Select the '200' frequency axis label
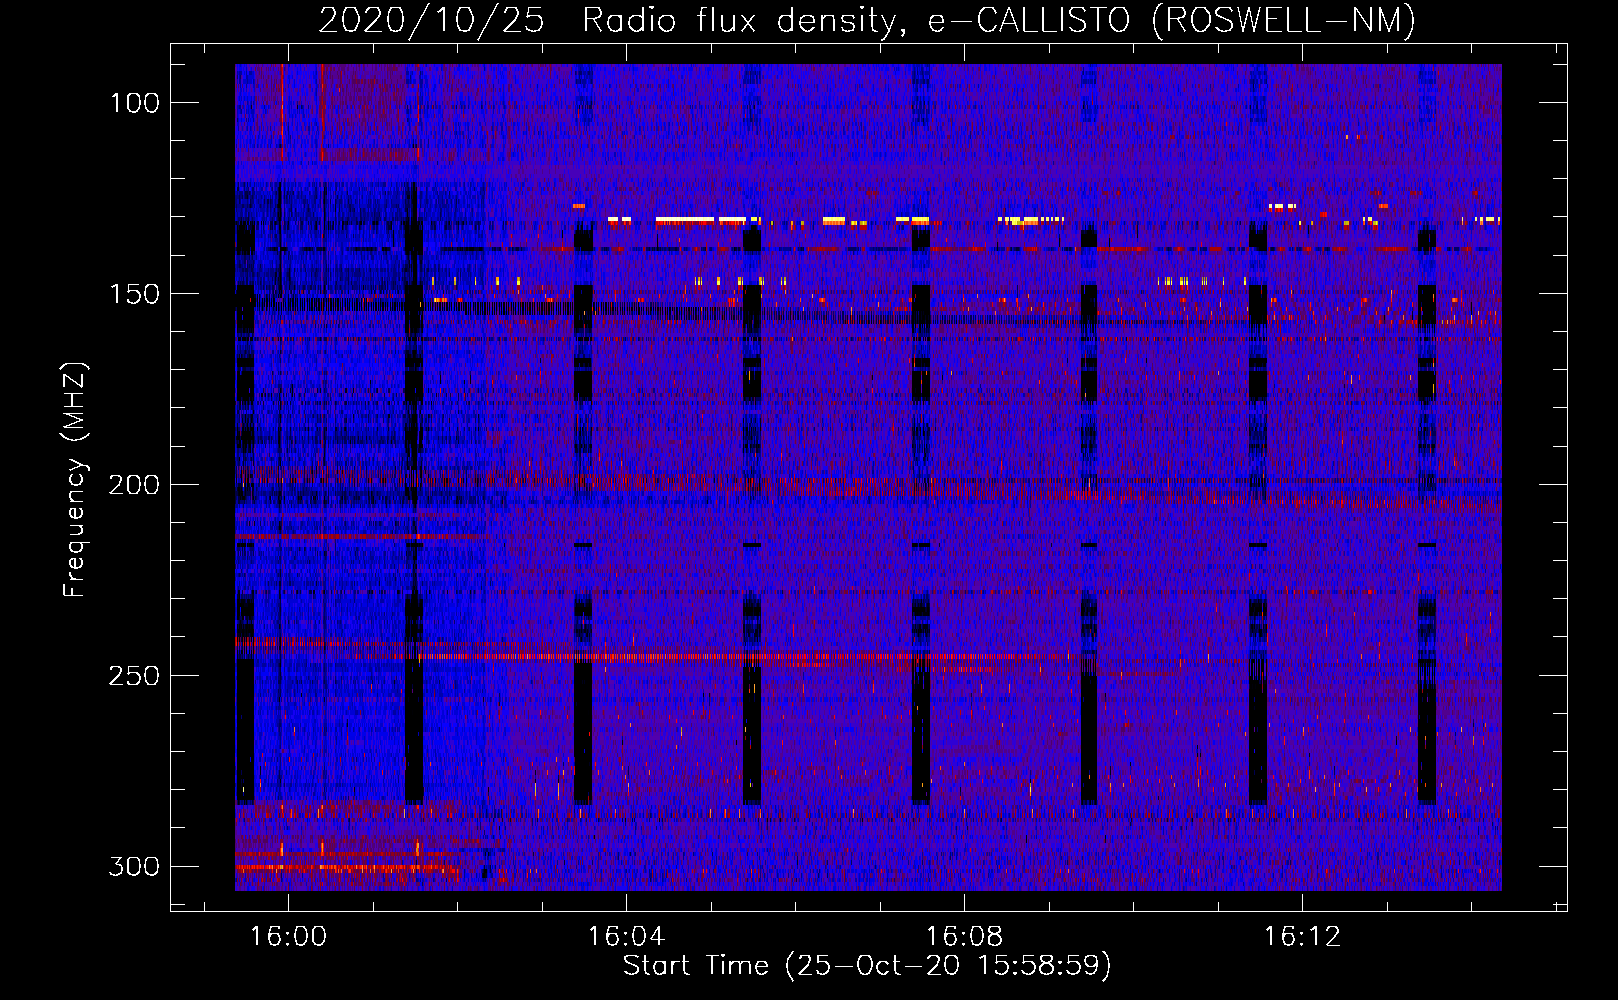The height and width of the screenshot is (1000, 1618). pos(133,485)
